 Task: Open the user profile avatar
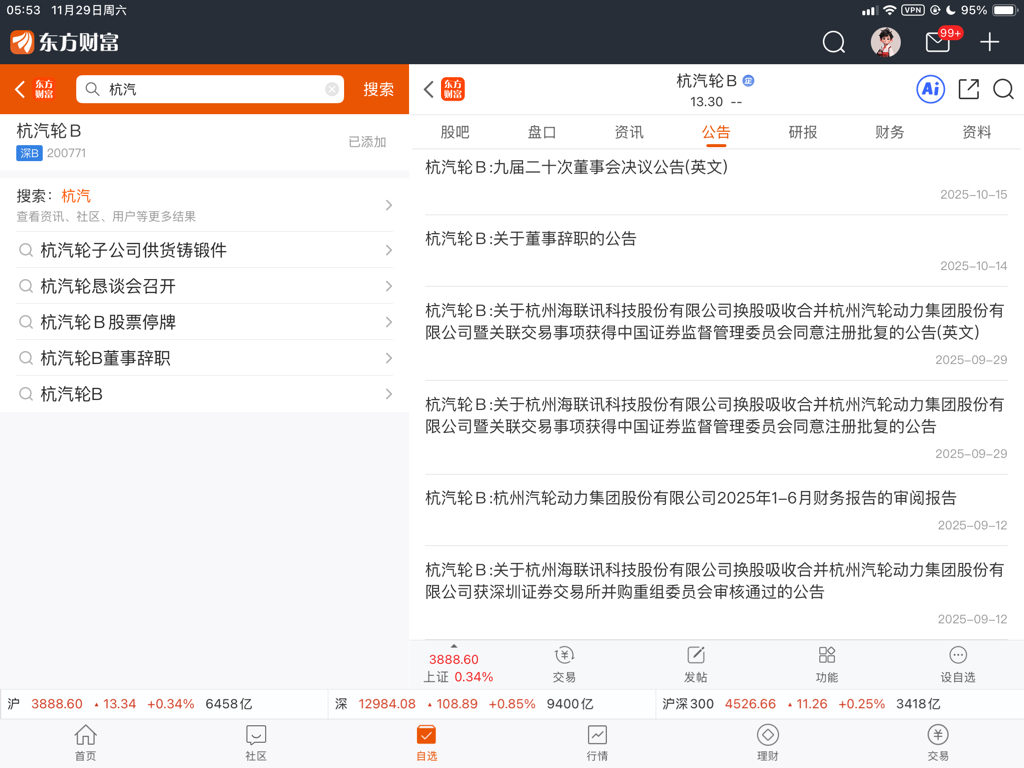coord(886,42)
